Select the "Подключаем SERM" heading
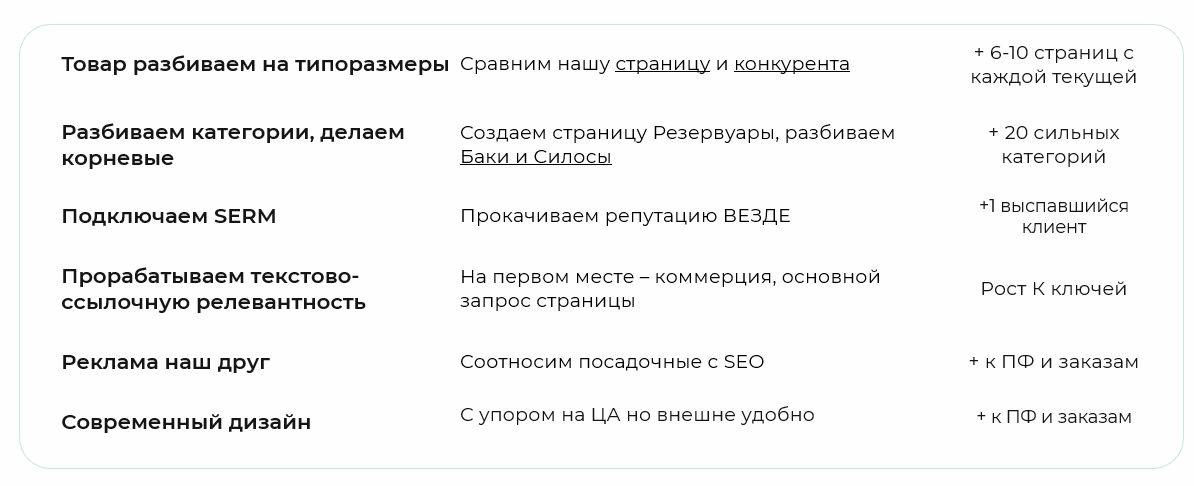Image resolution: width=1194 pixels, height=486 pixels. [168, 216]
